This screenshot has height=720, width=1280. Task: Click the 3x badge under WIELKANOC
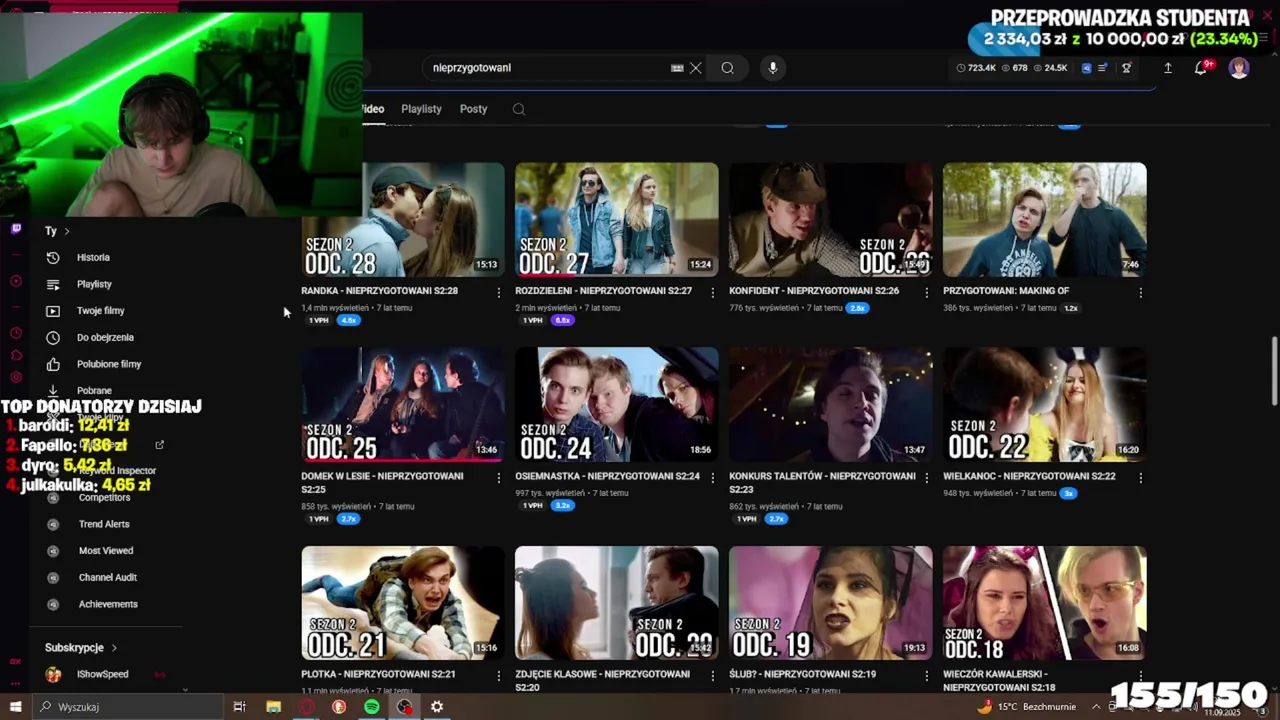(1068, 493)
